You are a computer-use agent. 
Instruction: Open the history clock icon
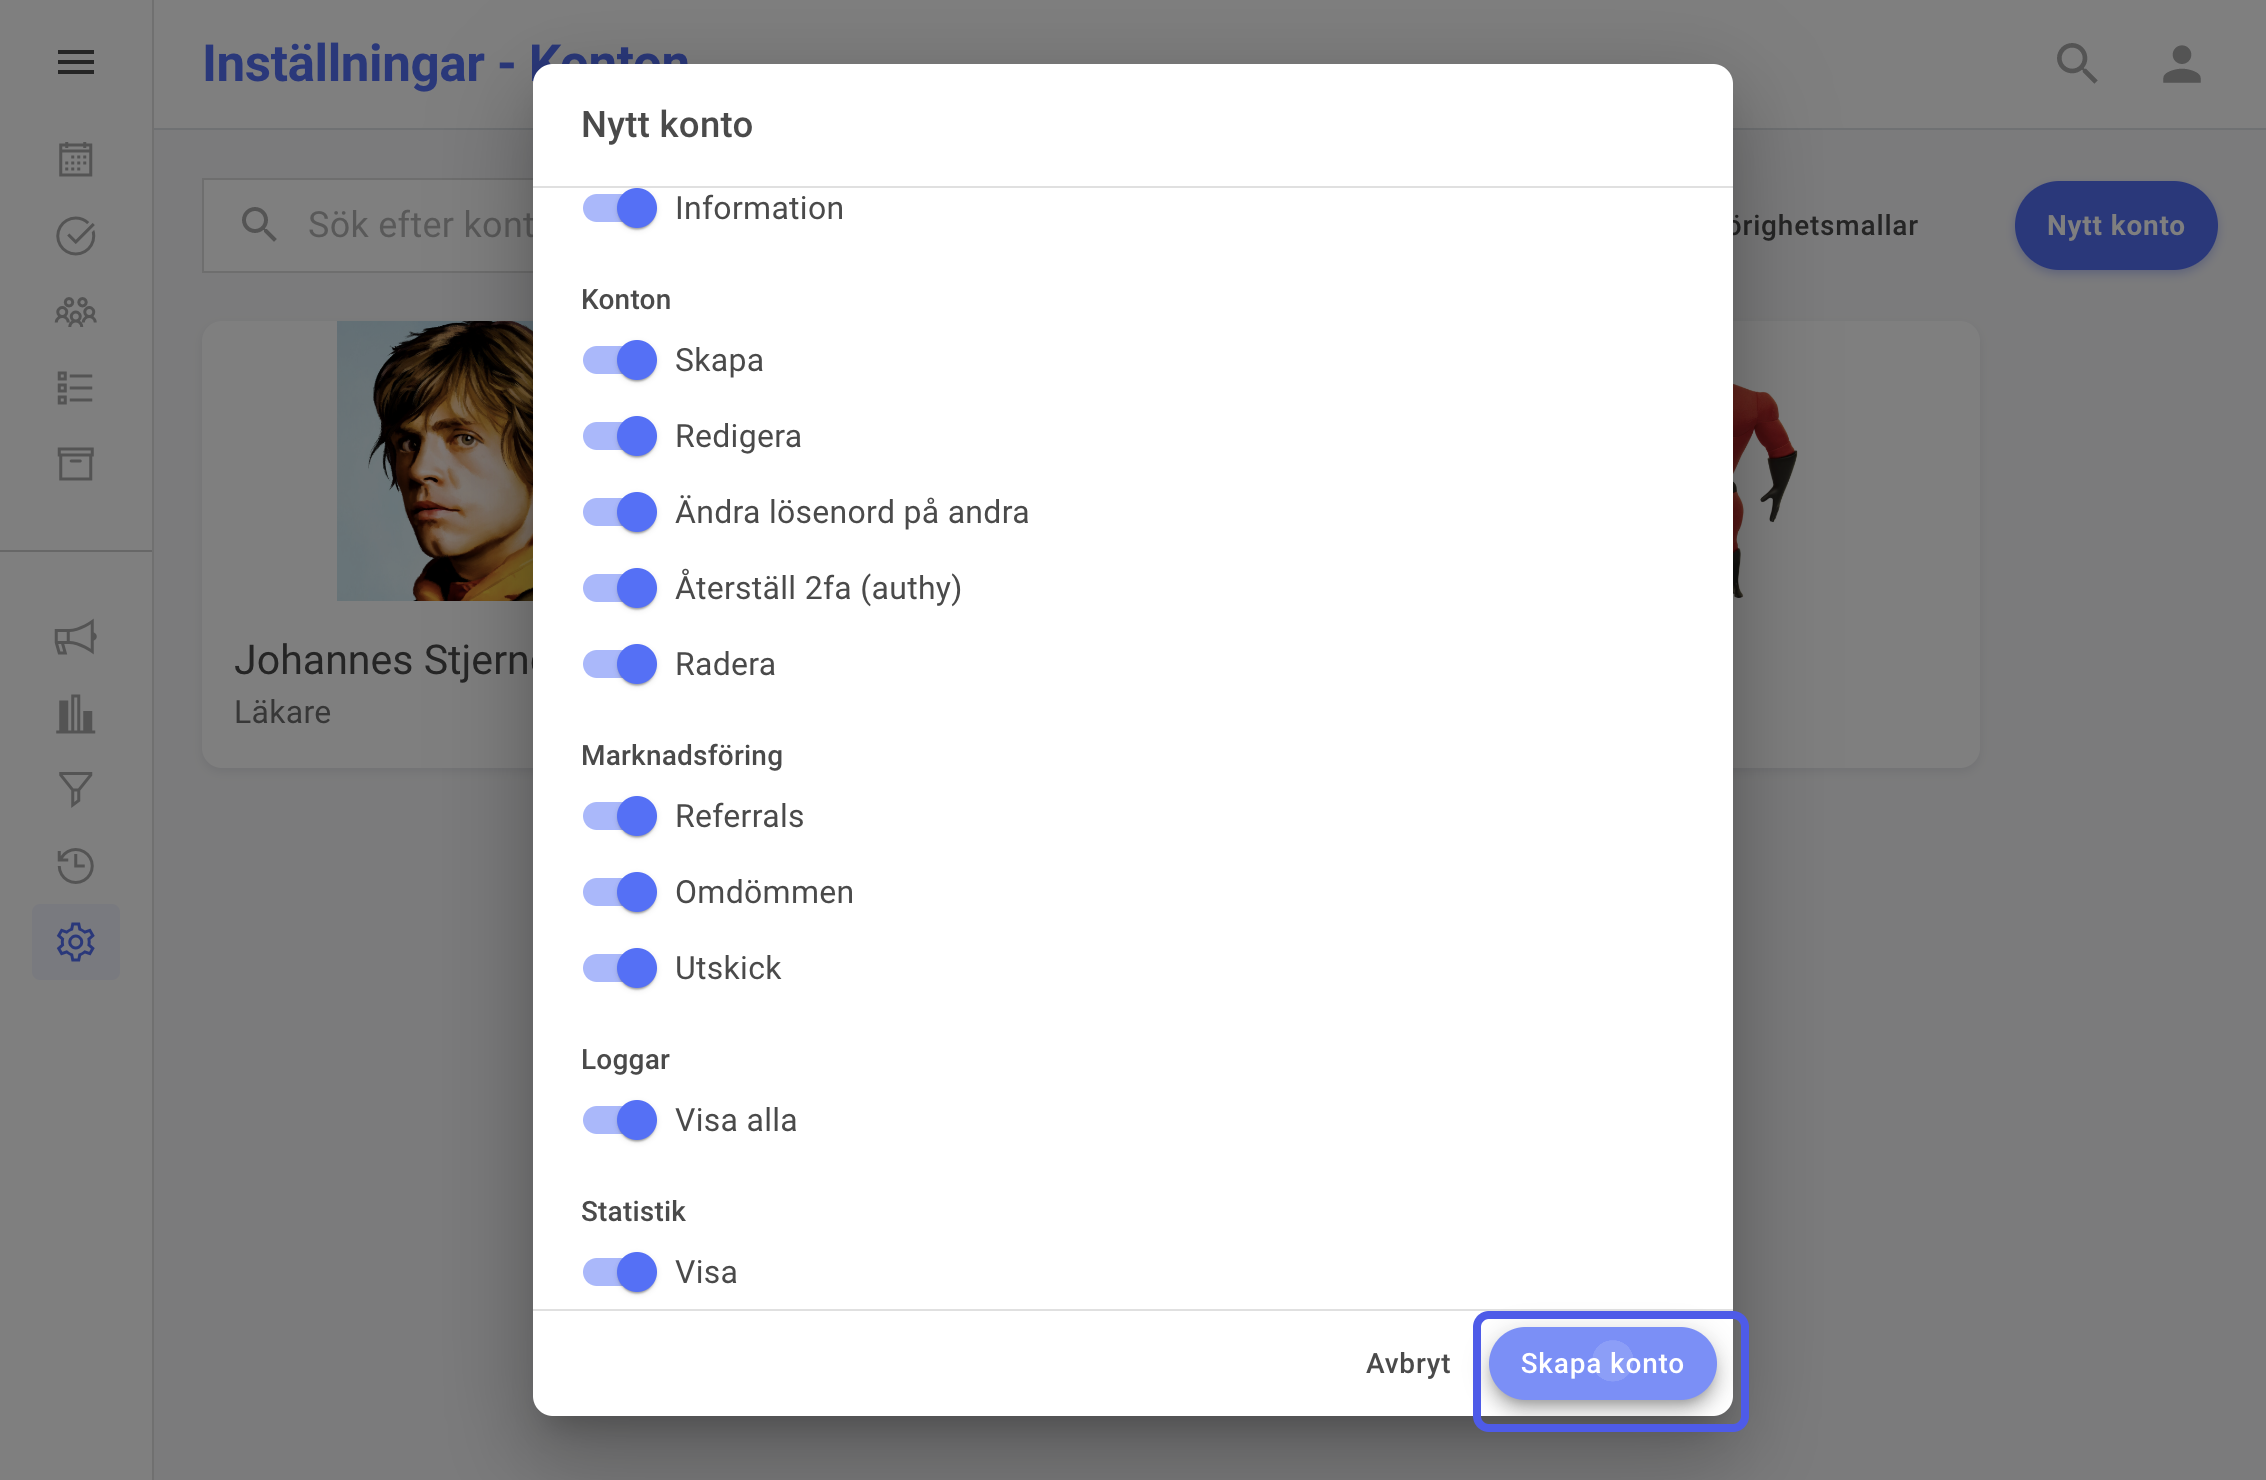[x=76, y=866]
